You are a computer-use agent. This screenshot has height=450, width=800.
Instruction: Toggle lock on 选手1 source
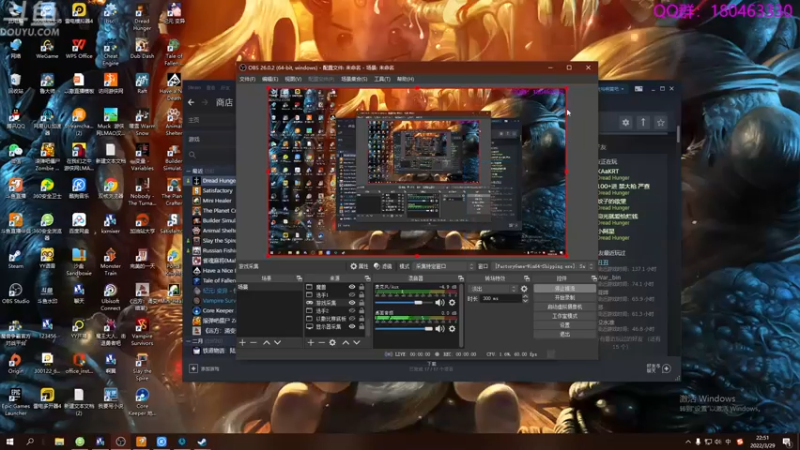coord(362,295)
